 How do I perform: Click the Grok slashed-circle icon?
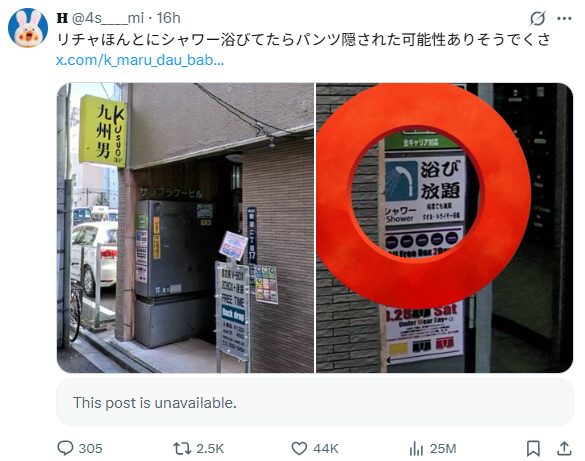coord(538,18)
